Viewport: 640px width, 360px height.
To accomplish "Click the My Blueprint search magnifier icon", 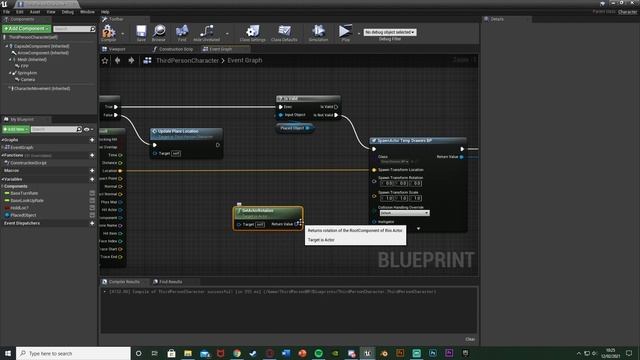I will pos(79,129).
